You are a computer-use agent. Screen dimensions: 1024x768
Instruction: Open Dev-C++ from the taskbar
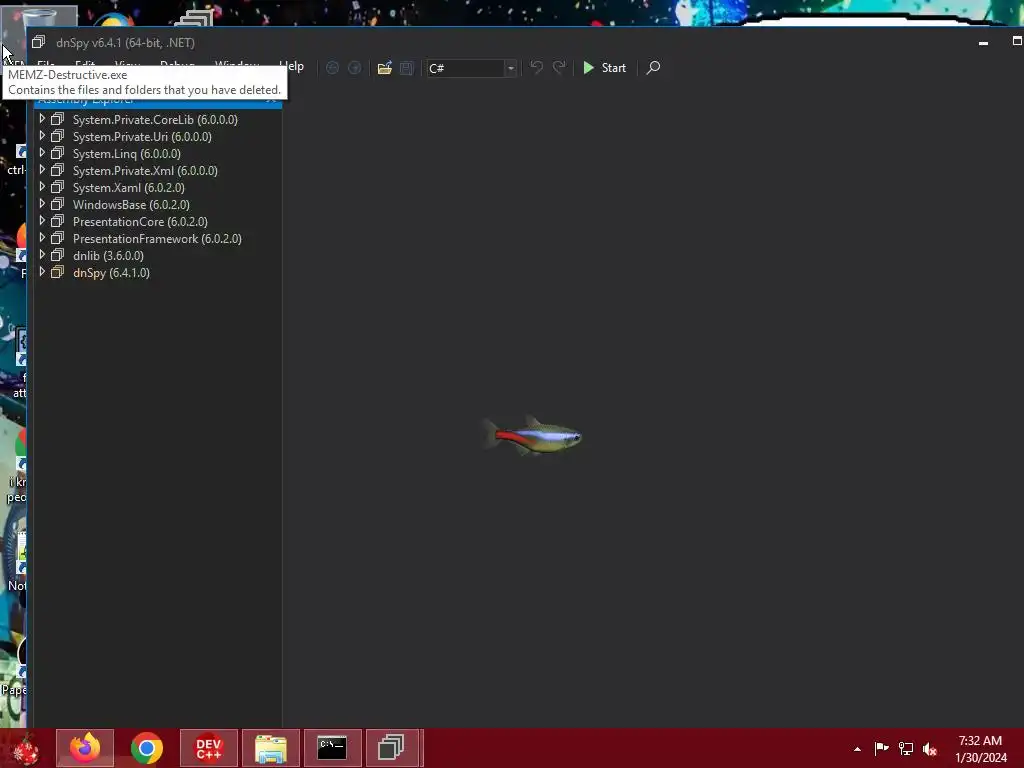pos(208,748)
